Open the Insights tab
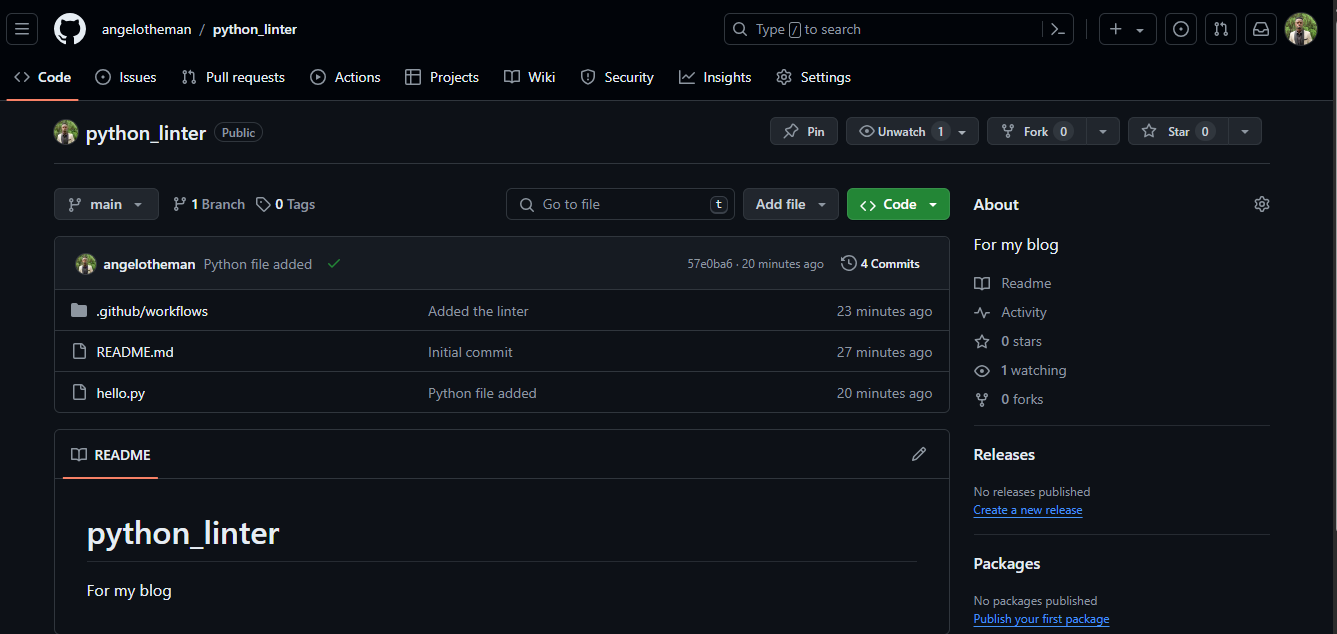Screen dimensions: 1337x634 [715, 77]
